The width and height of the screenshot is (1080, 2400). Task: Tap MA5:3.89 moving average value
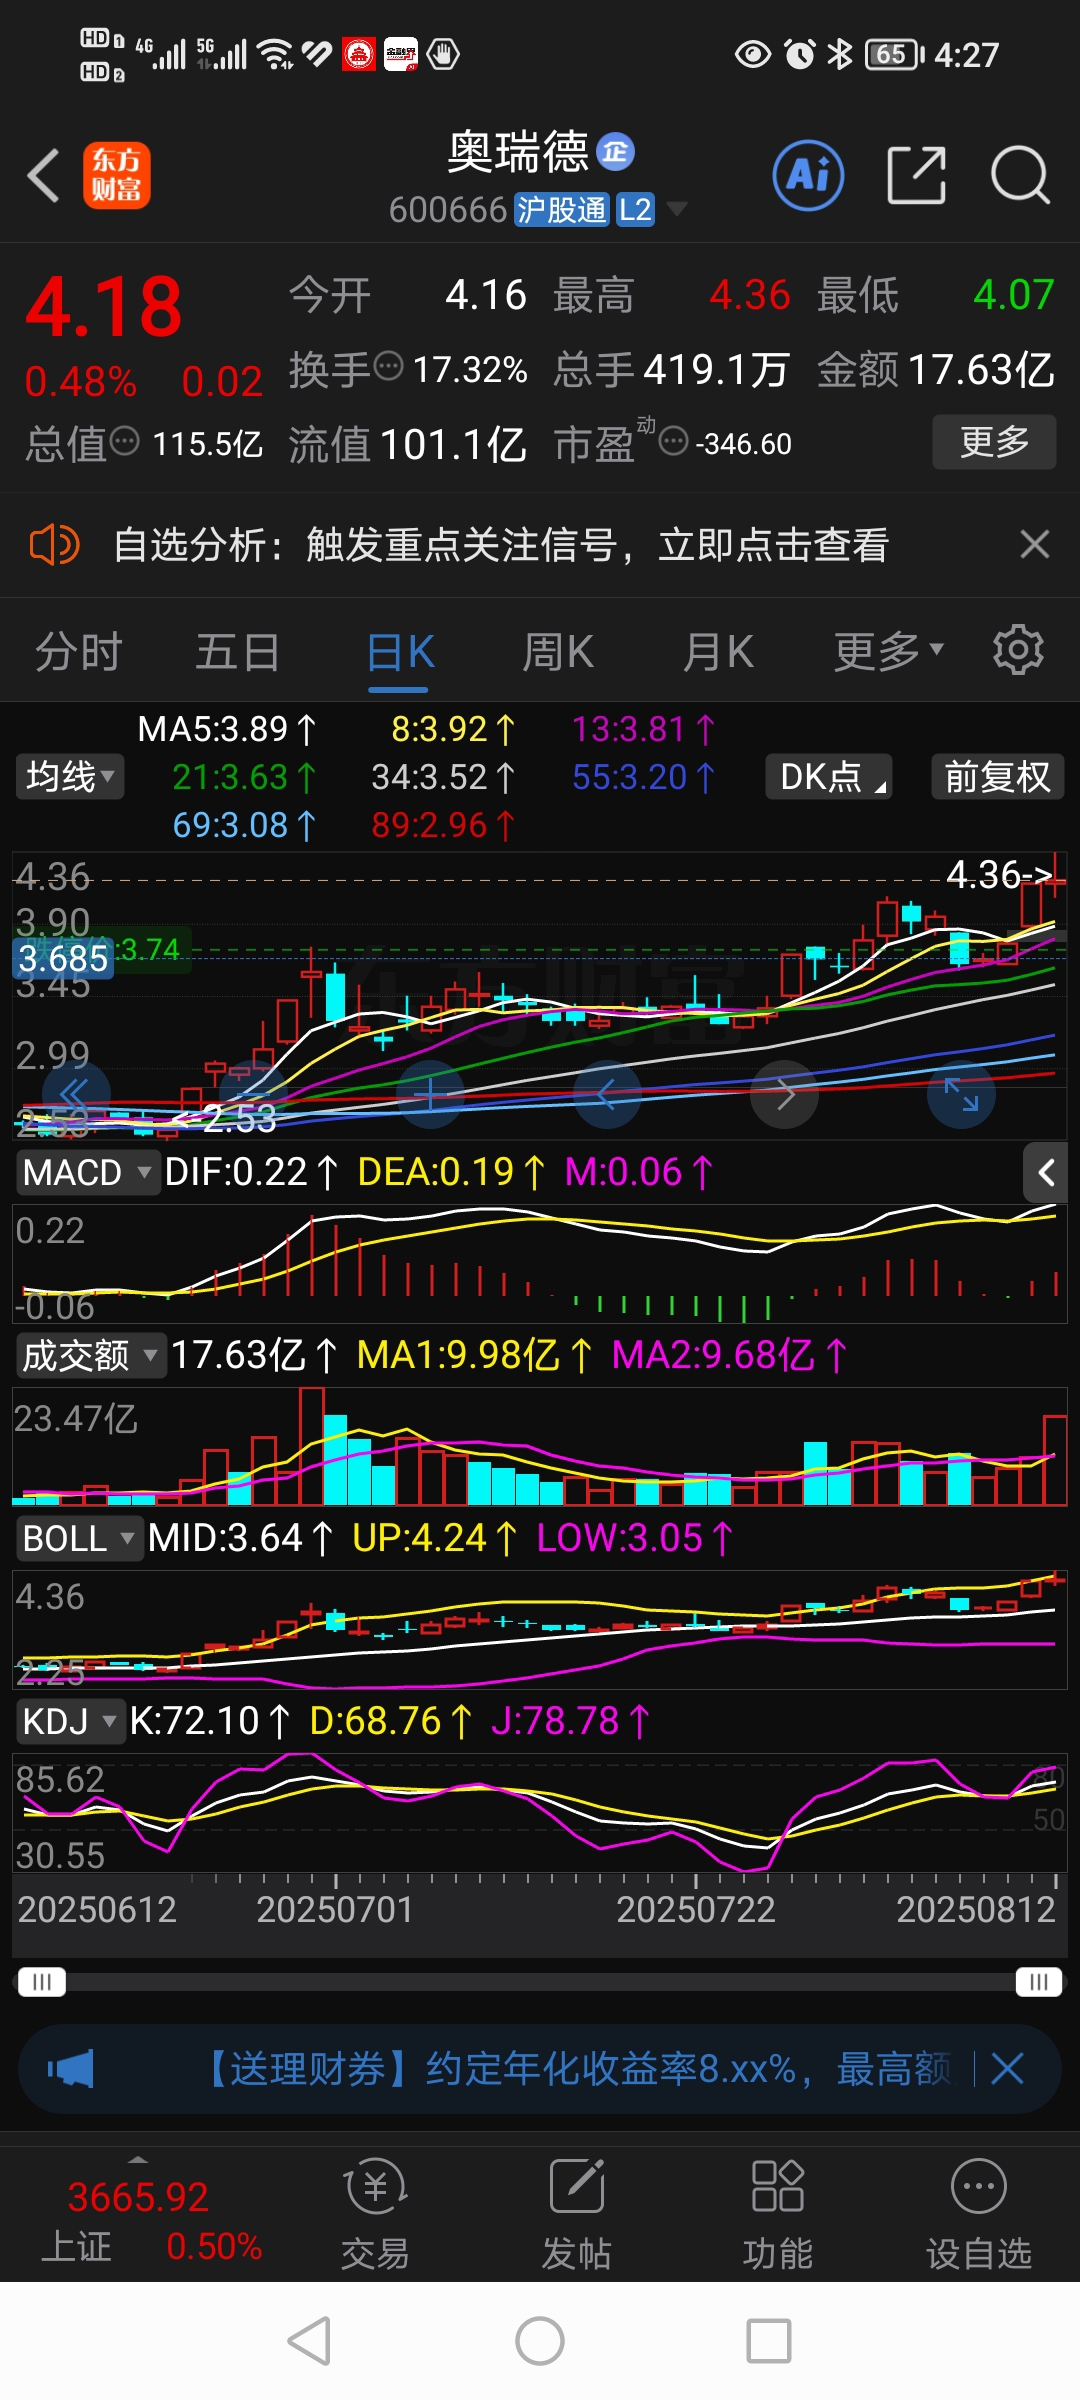226,729
